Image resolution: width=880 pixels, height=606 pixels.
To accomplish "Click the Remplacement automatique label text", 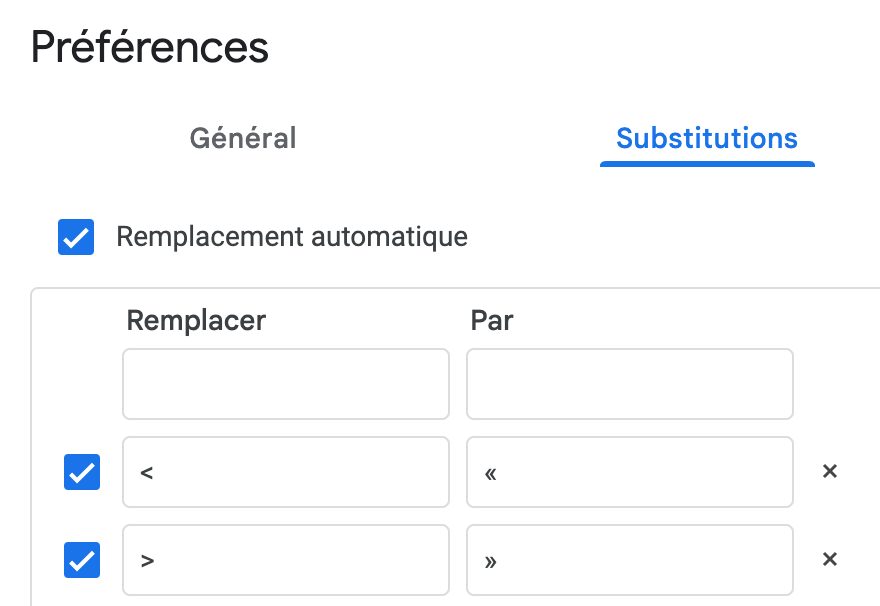I will [291, 237].
